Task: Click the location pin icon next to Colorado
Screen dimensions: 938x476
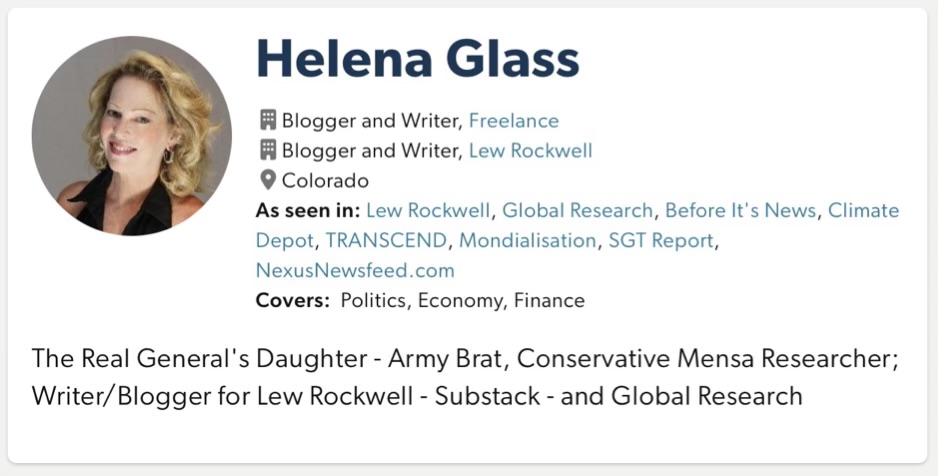Action: click(267, 181)
